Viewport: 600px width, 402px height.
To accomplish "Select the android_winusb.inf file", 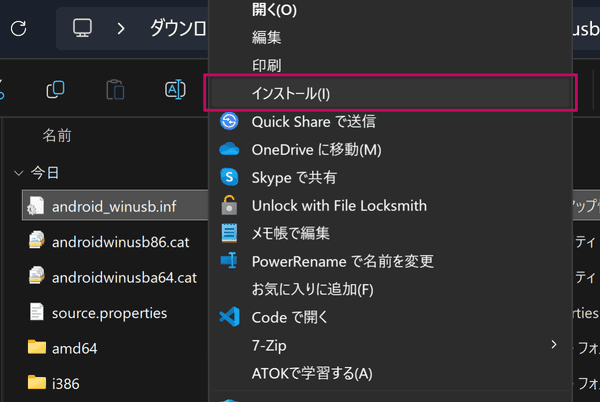I will [x=115, y=207].
